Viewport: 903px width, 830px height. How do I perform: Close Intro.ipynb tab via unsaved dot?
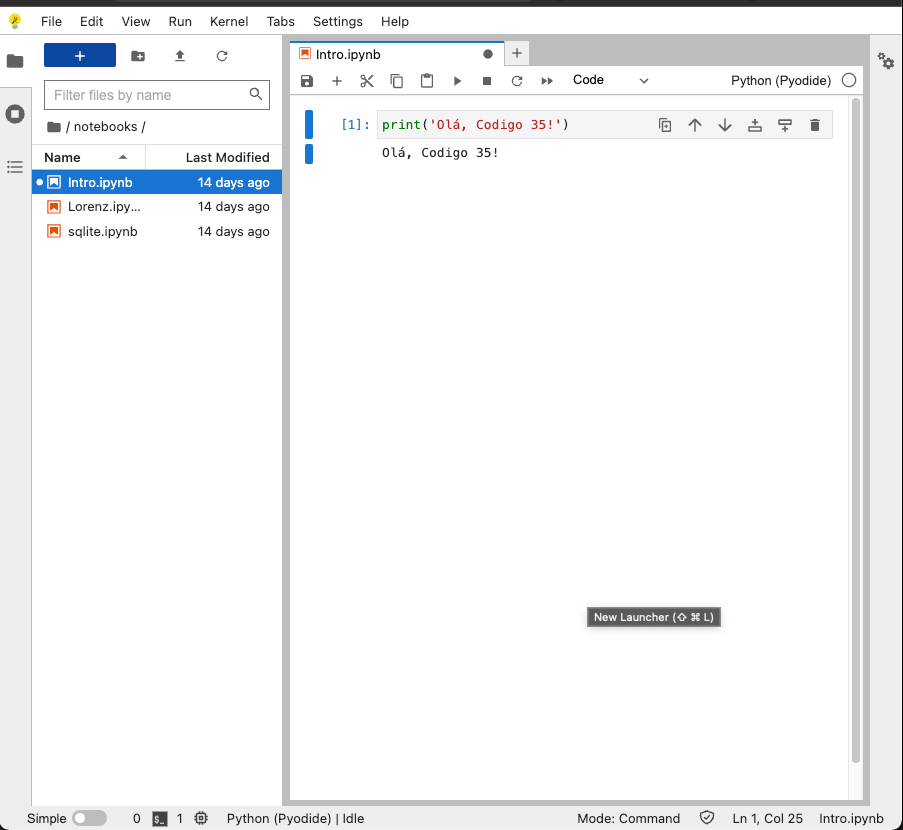pos(488,54)
